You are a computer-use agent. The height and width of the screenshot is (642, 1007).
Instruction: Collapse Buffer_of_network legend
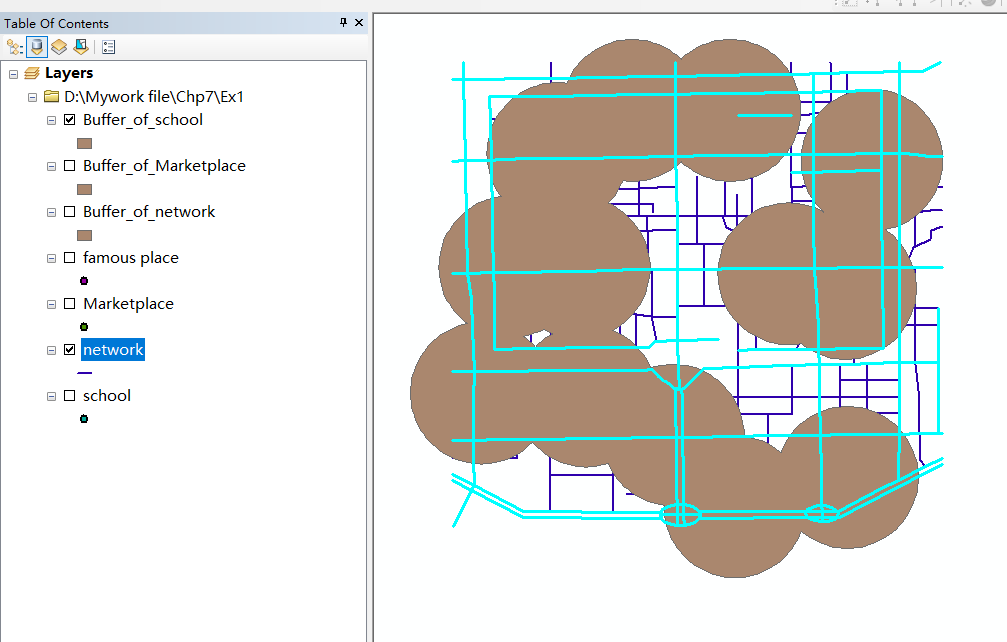[51, 213]
